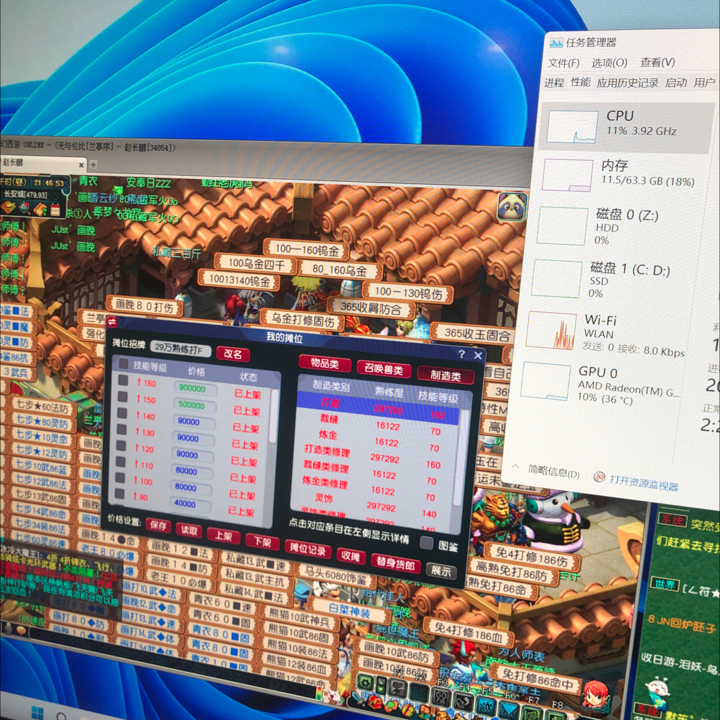Viewport: 720px width, 720px height.
Task: Open 摊位记录 stall records
Action: [307, 549]
